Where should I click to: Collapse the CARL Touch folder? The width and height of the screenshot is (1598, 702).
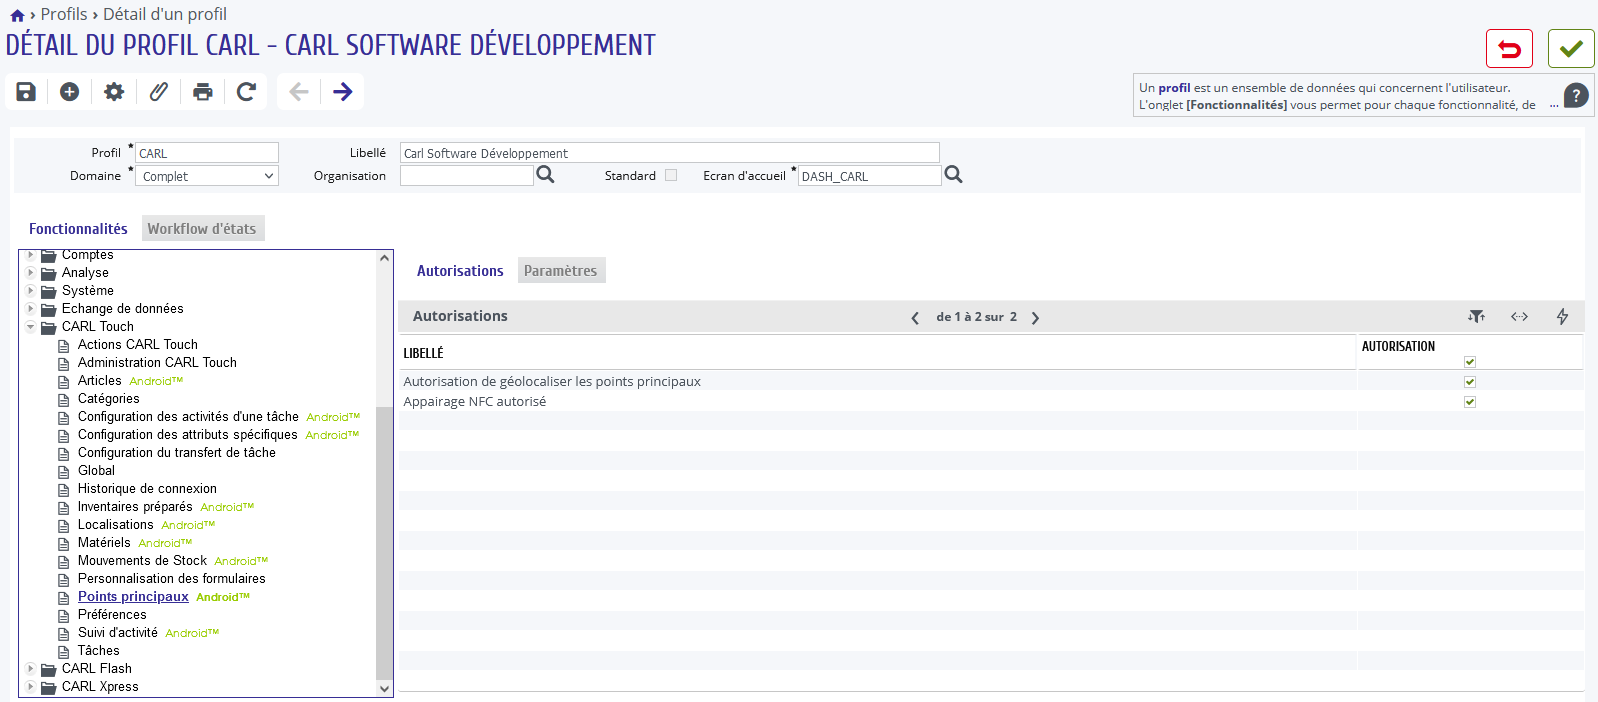pos(30,327)
